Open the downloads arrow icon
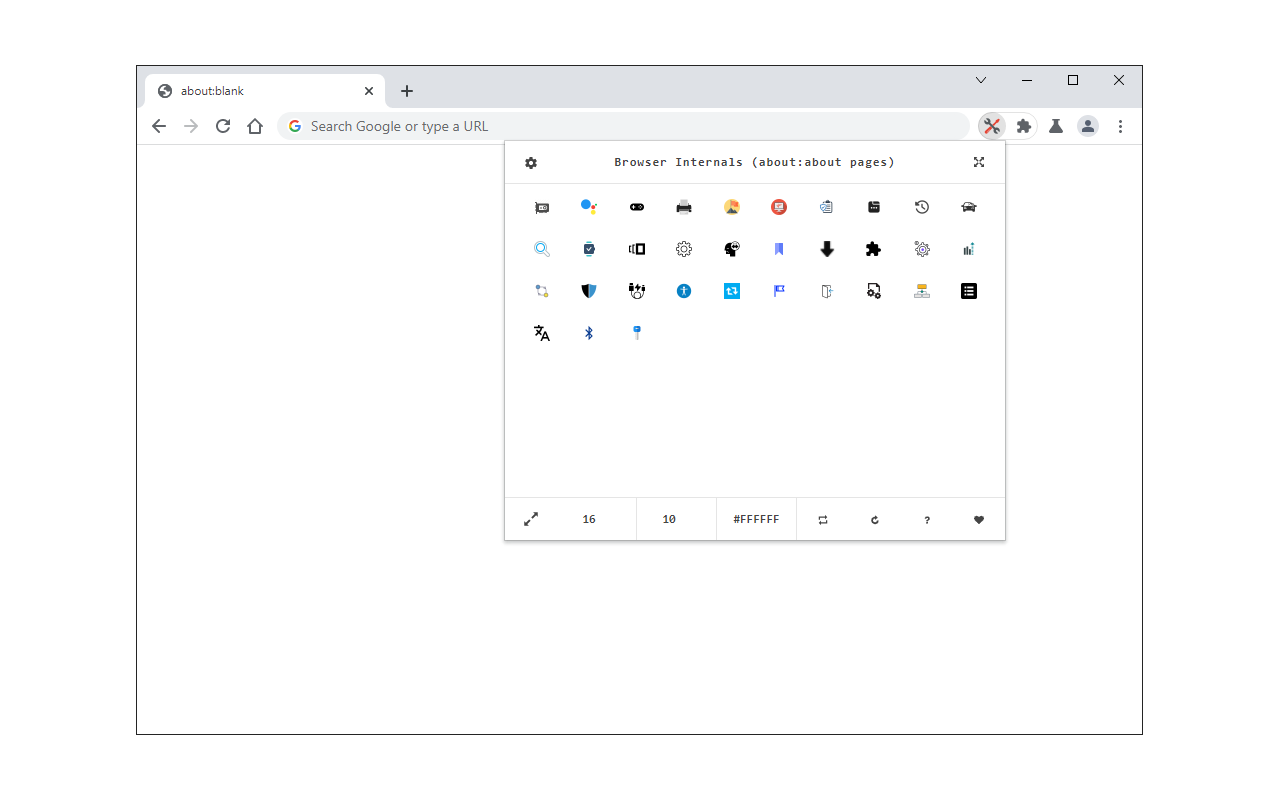Screen dimensions: 1280x800 [x=826, y=249]
